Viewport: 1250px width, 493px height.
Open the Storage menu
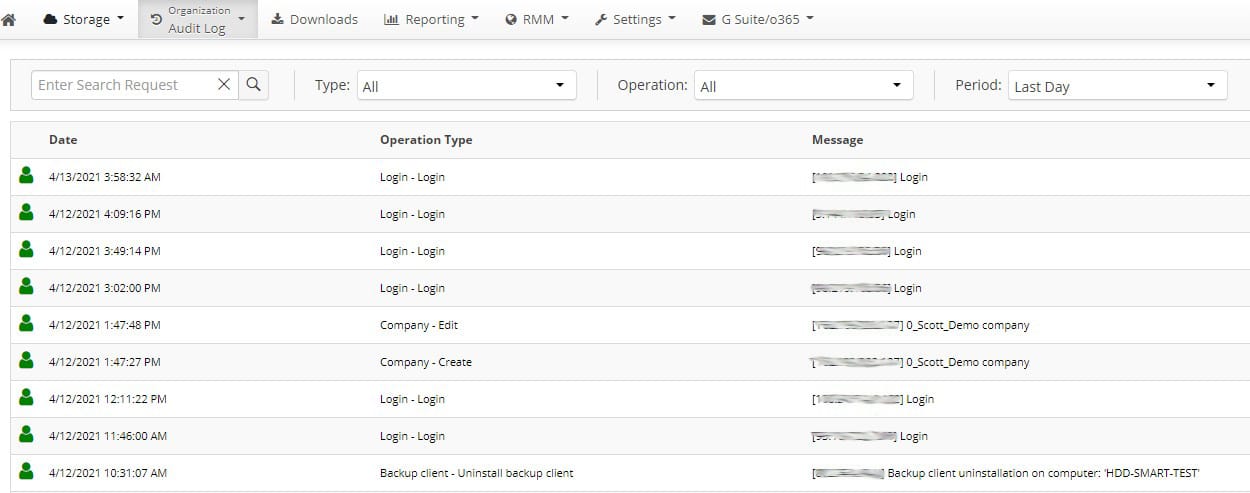click(84, 19)
